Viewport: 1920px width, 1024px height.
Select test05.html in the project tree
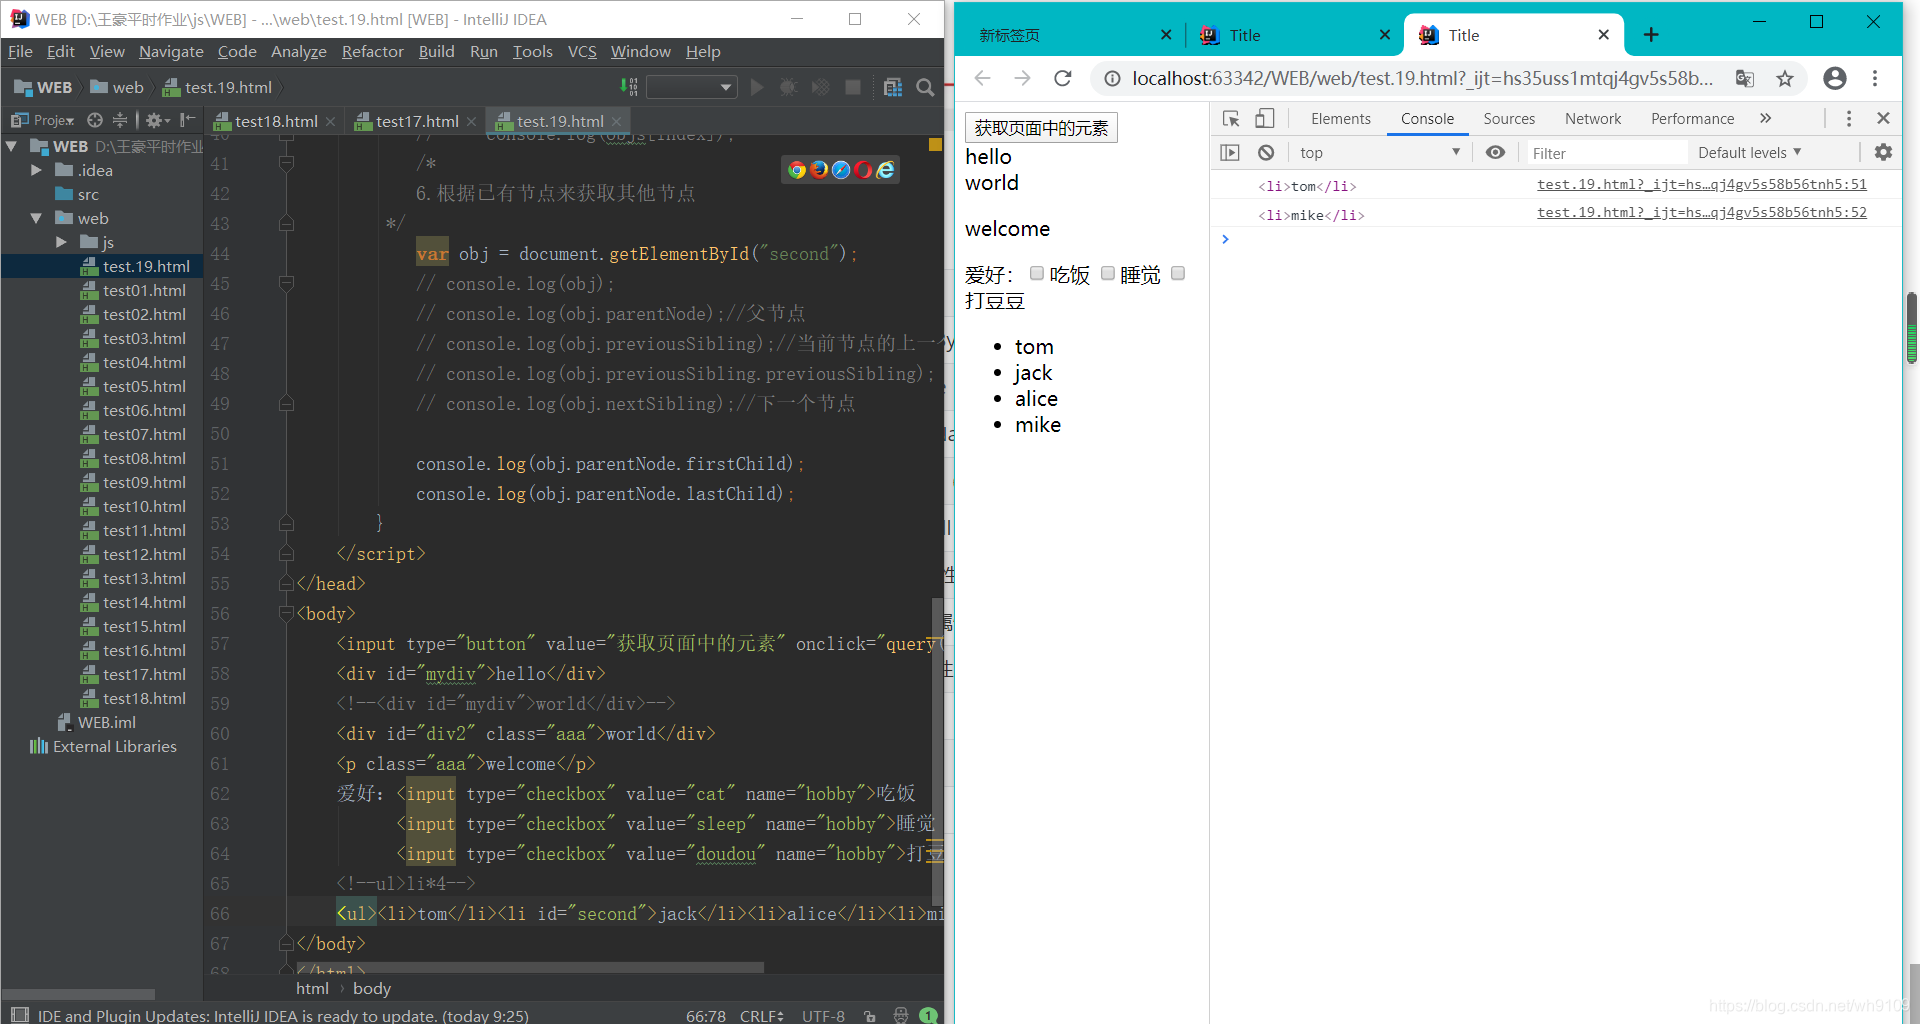(144, 386)
